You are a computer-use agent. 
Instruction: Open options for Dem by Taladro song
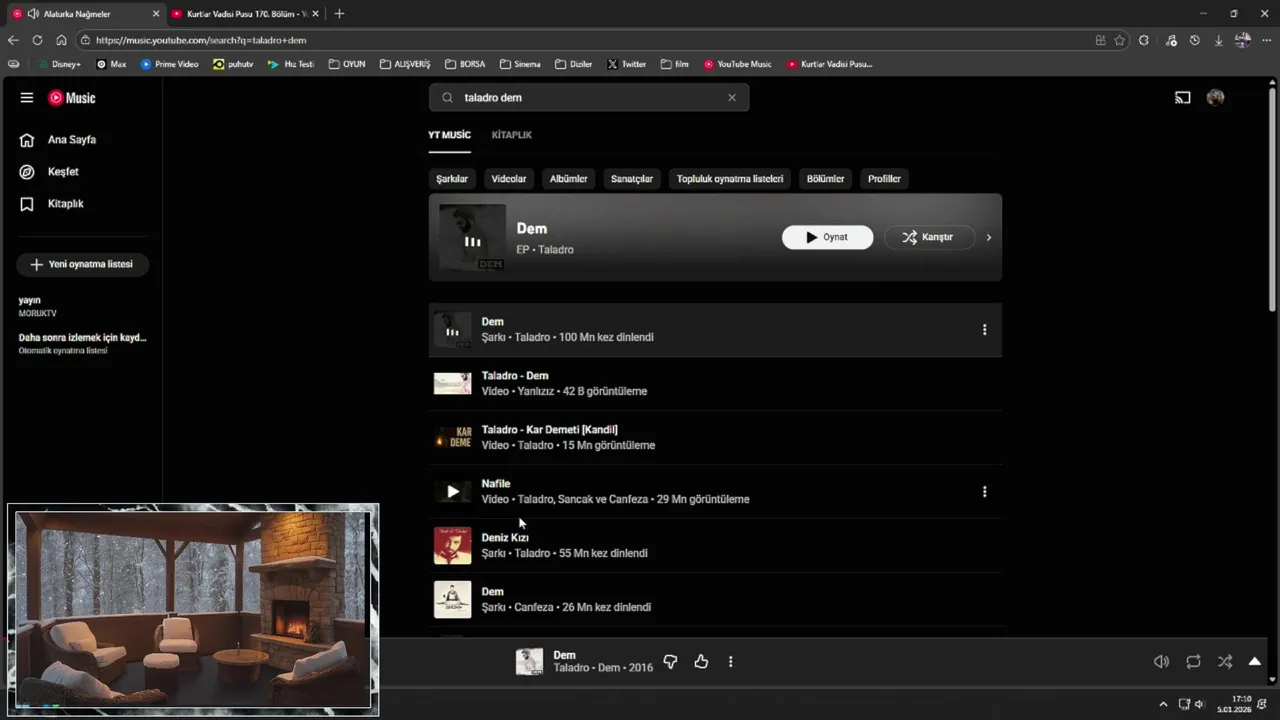(x=984, y=330)
